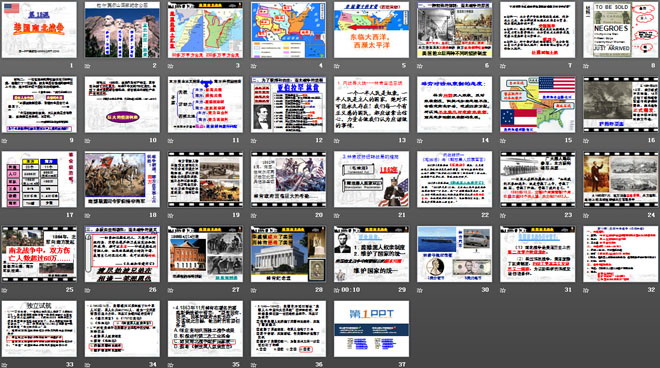Viewport: 660px width, 368px height.
Task: Click the animation star icon under slide 2
Action: (x=88, y=66)
